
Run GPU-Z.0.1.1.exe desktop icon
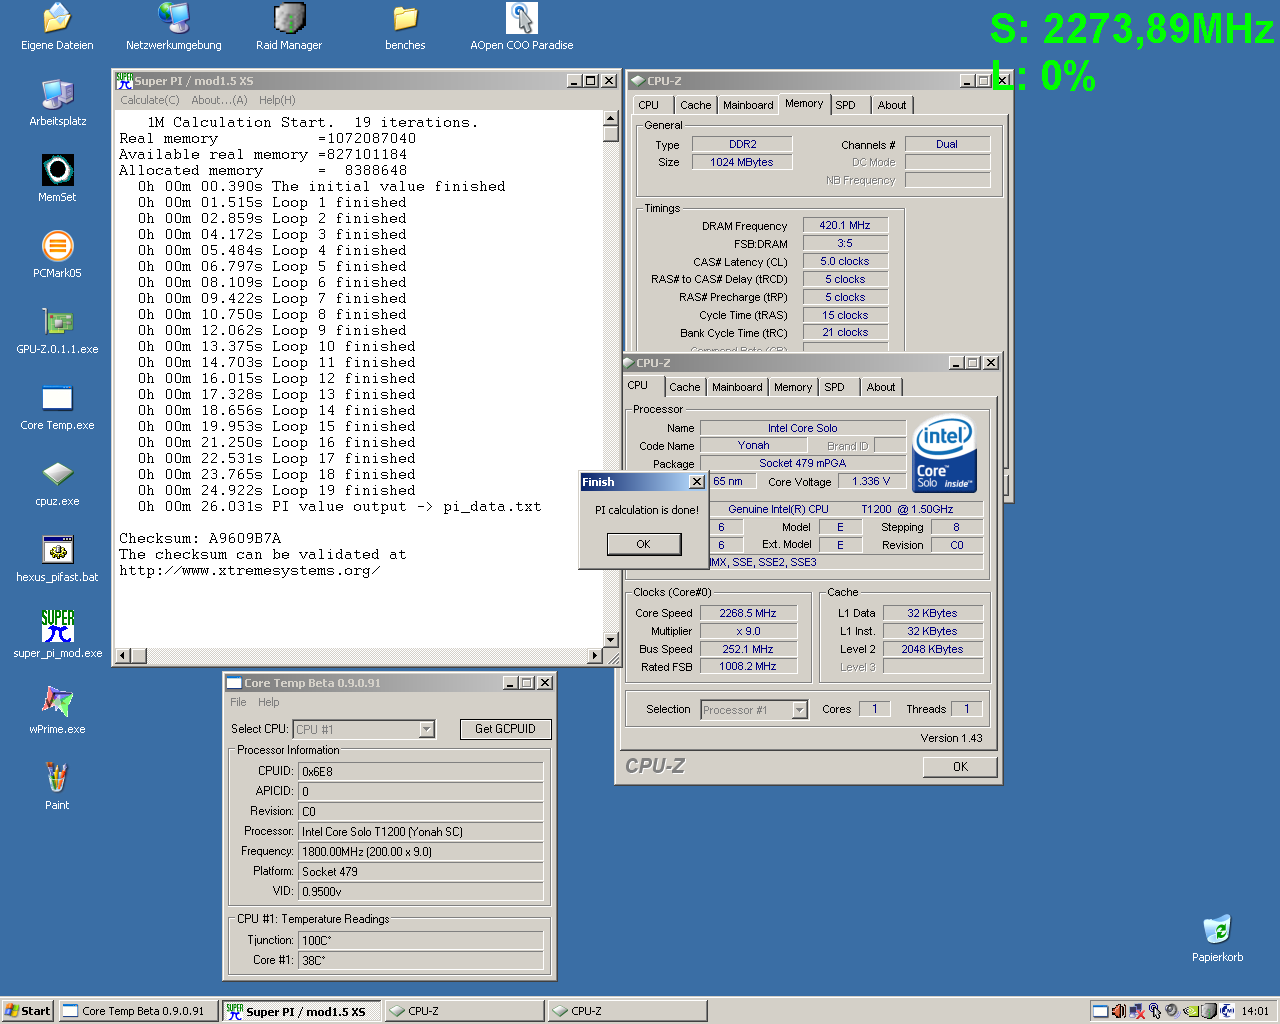pos(57,331)
